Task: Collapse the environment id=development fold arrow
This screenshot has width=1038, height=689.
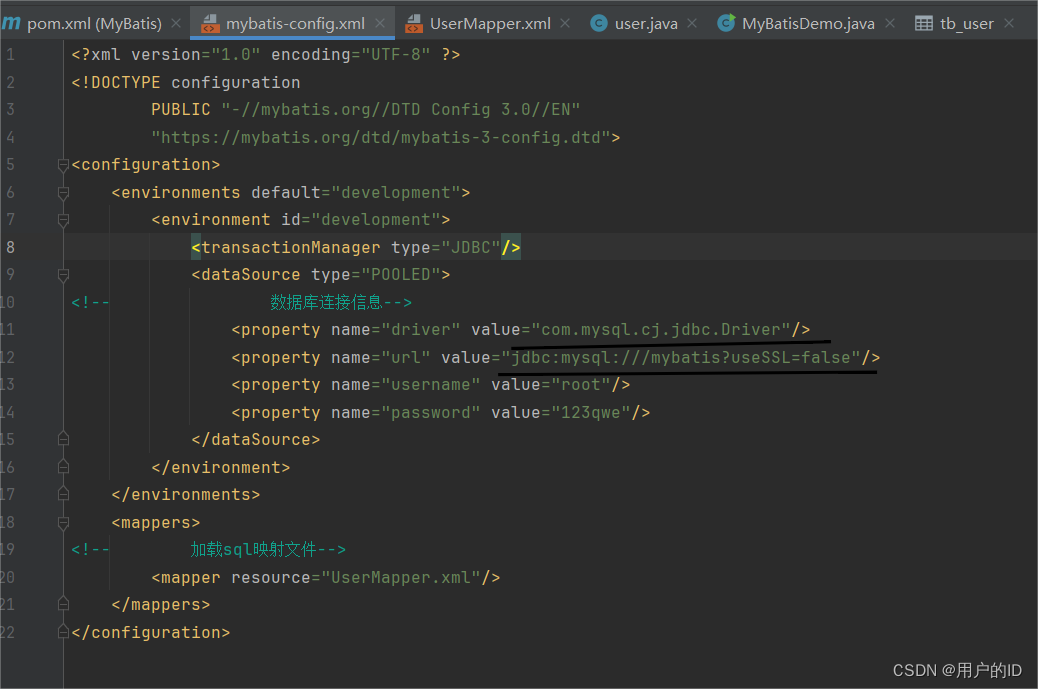Action: coord(62,219)
